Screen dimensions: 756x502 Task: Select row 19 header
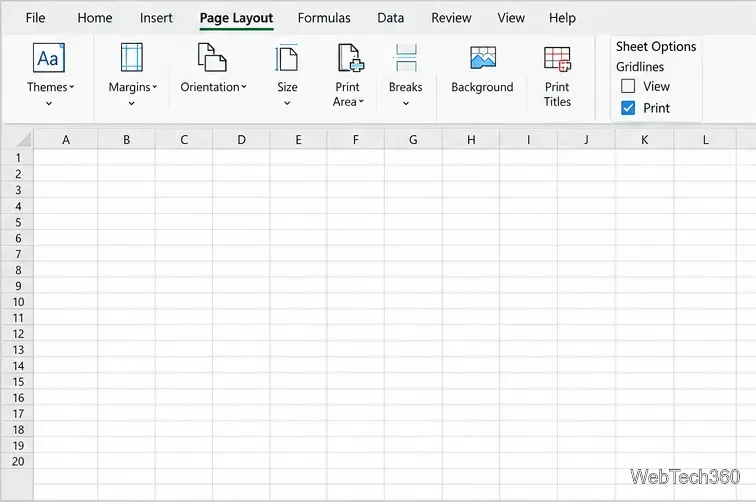click(x=18, y=445)
